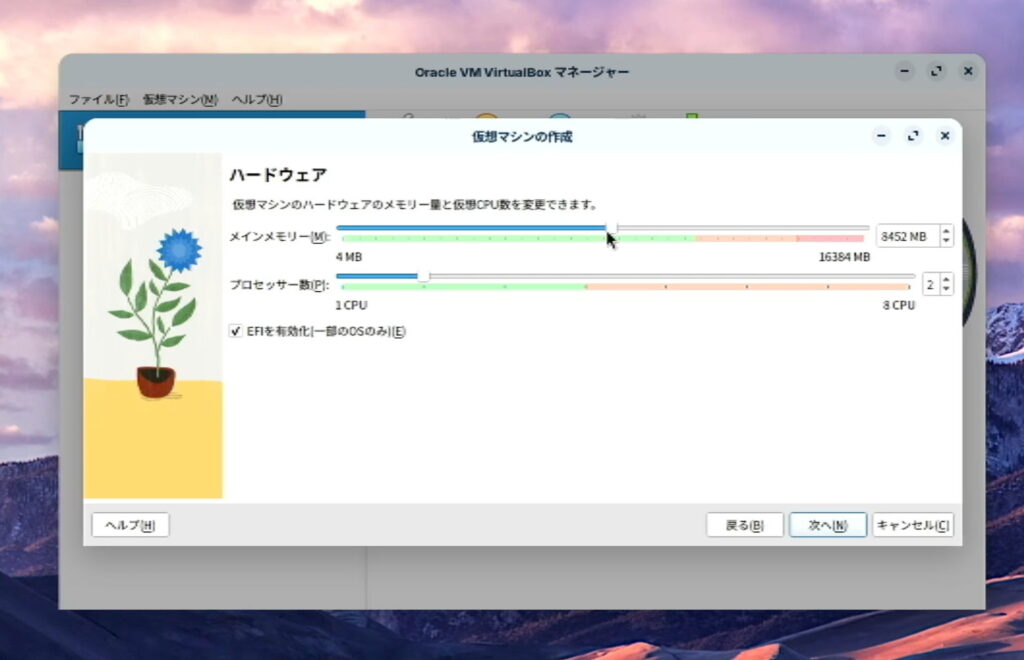Increase main memory with the up arrow

point(947,231)
